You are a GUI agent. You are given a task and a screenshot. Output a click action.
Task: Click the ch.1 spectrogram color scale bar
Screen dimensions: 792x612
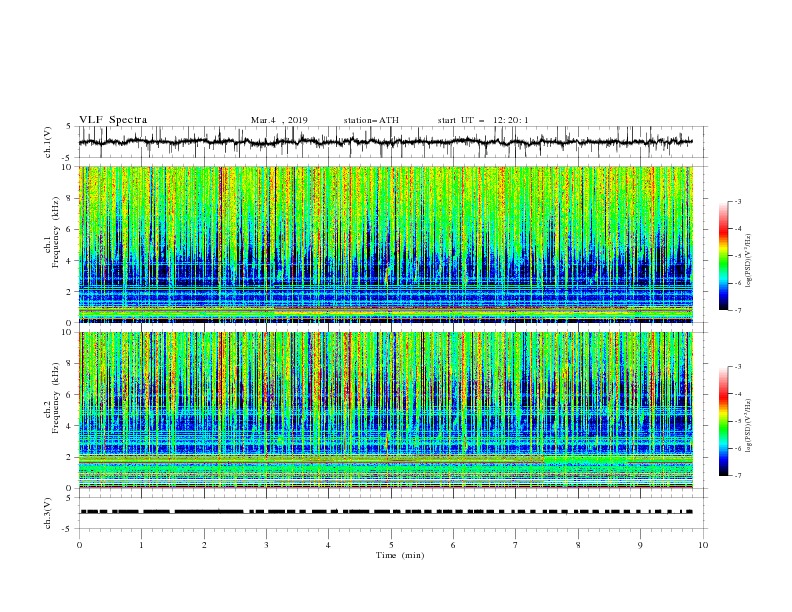coord(723,256)
